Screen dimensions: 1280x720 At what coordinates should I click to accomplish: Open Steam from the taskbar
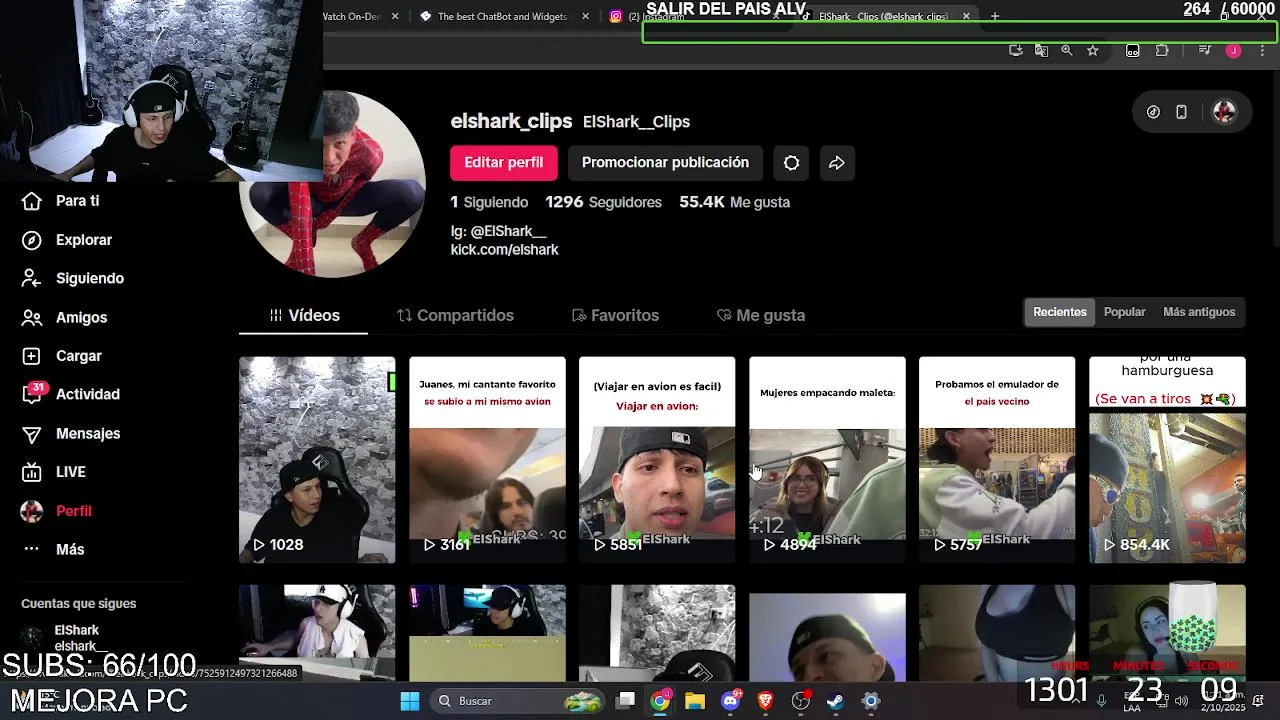[835, 701]
